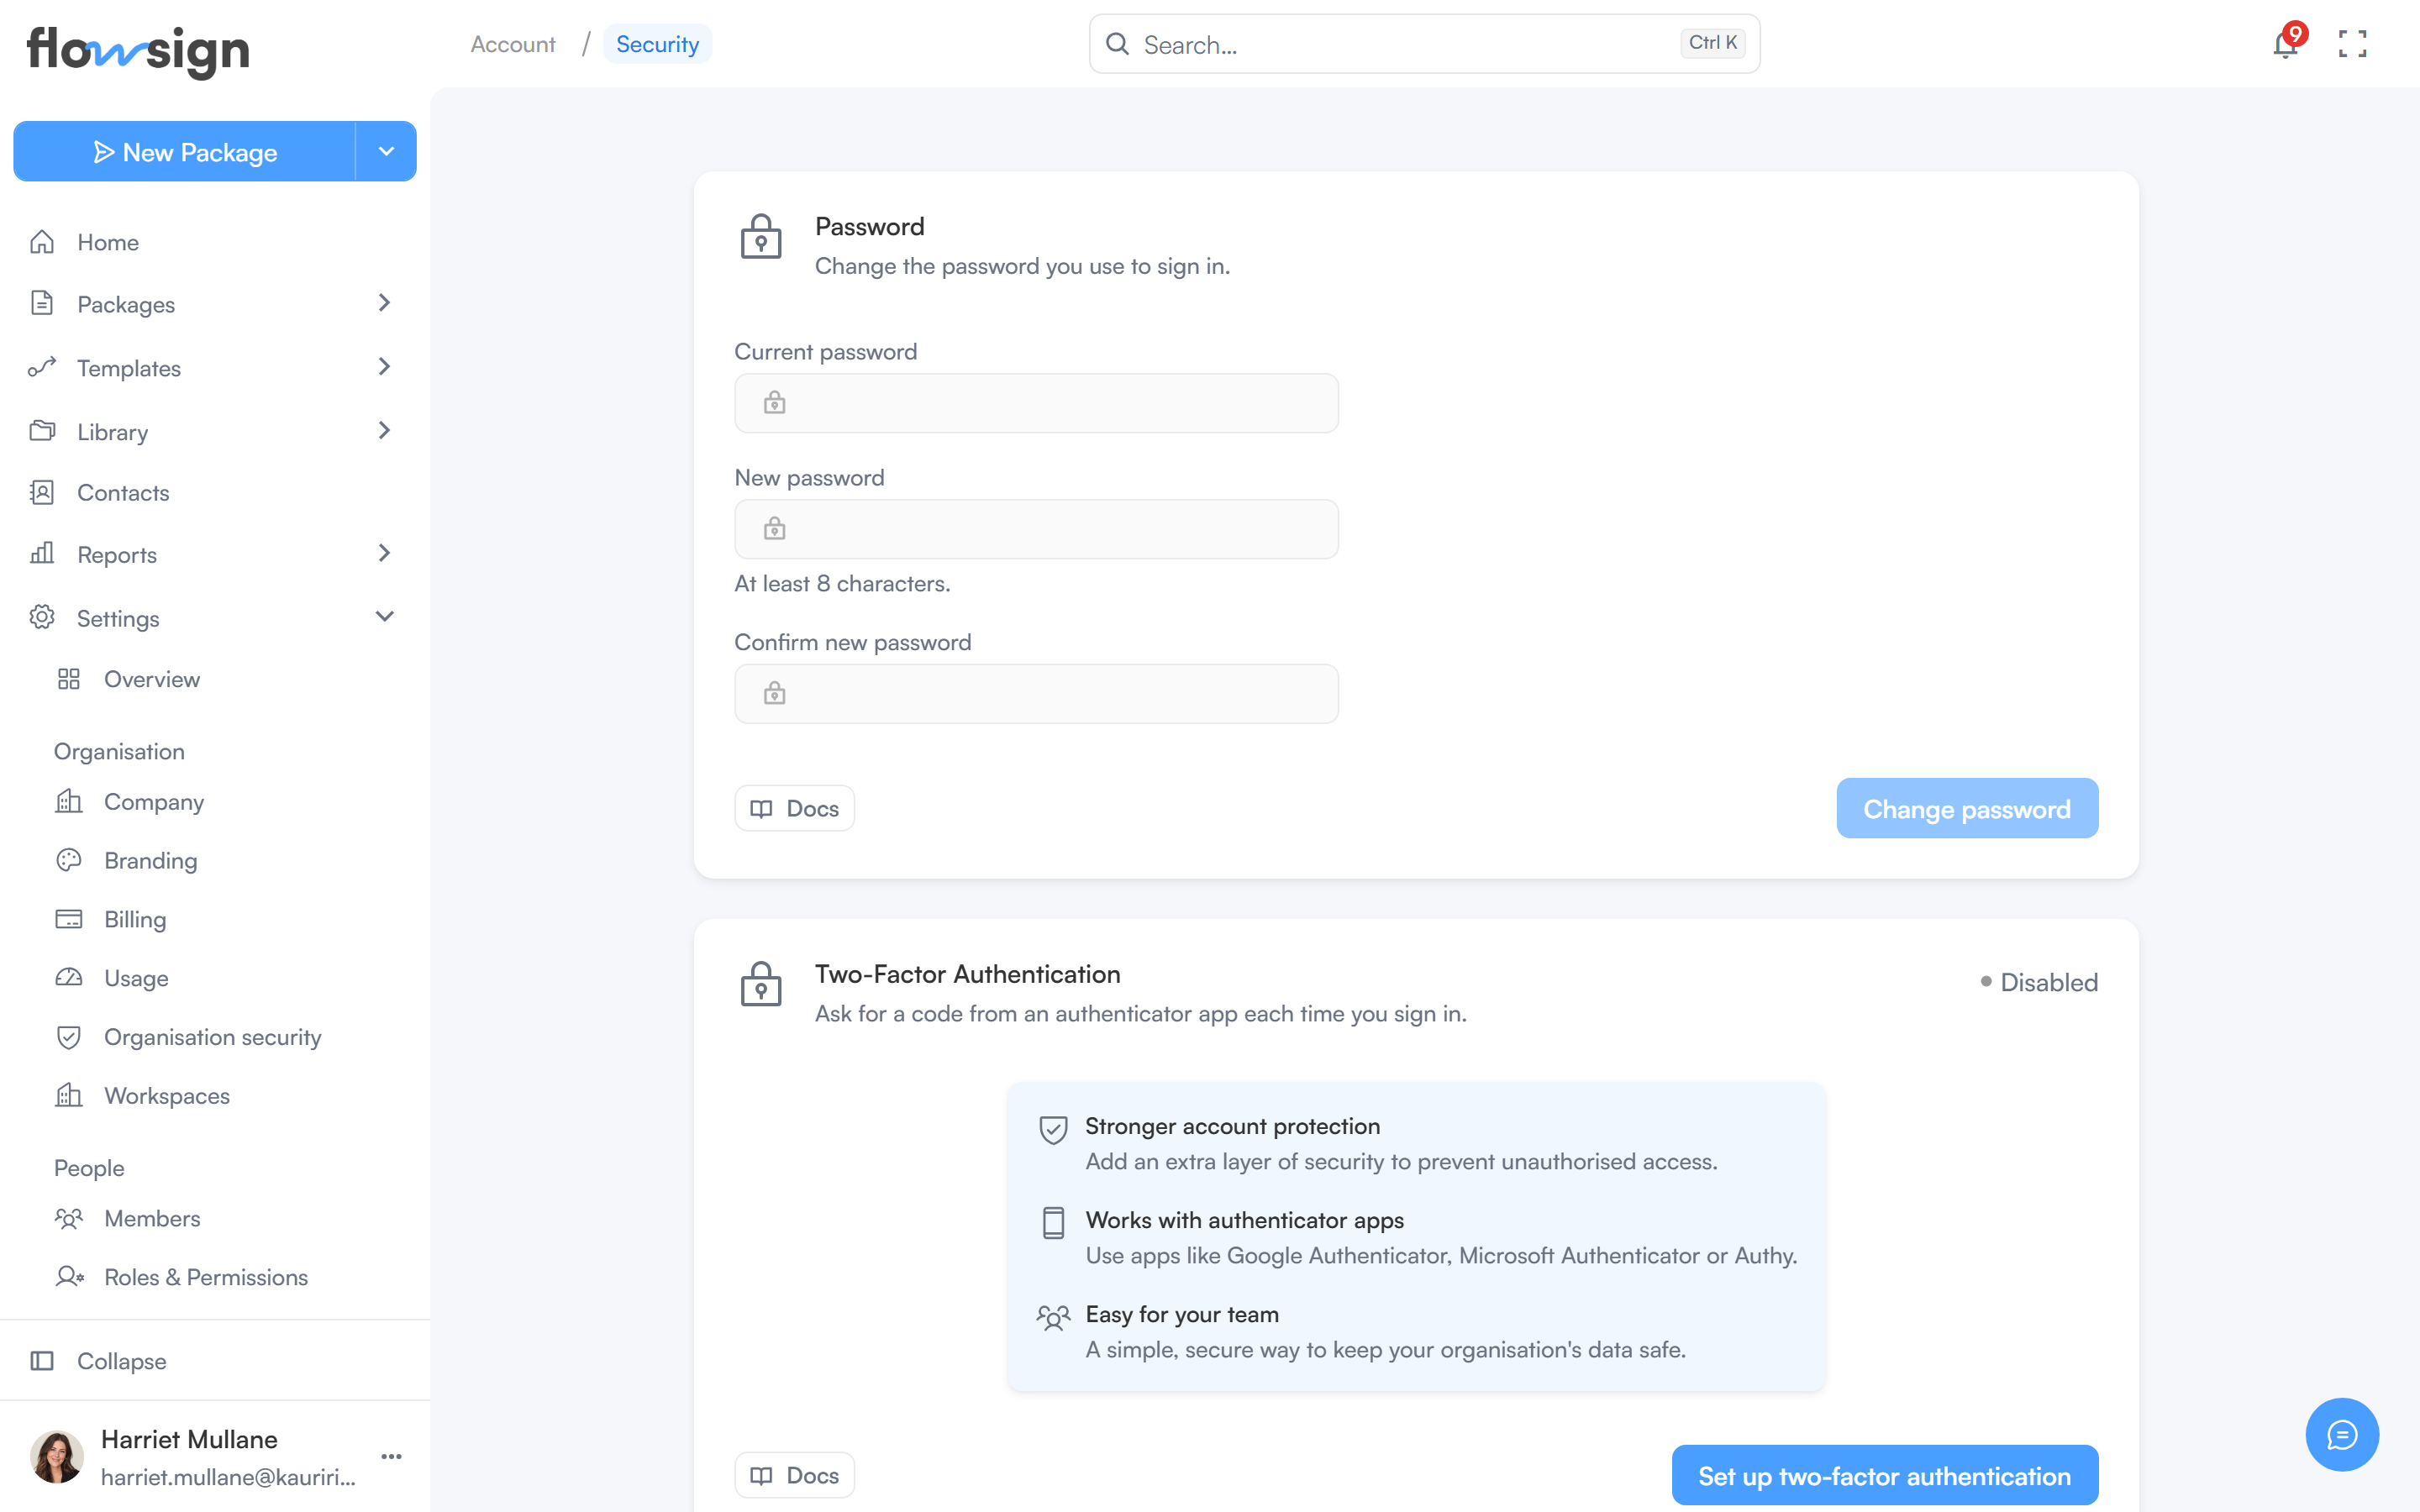Click the Overview grid icon

[x=69, y=679]
